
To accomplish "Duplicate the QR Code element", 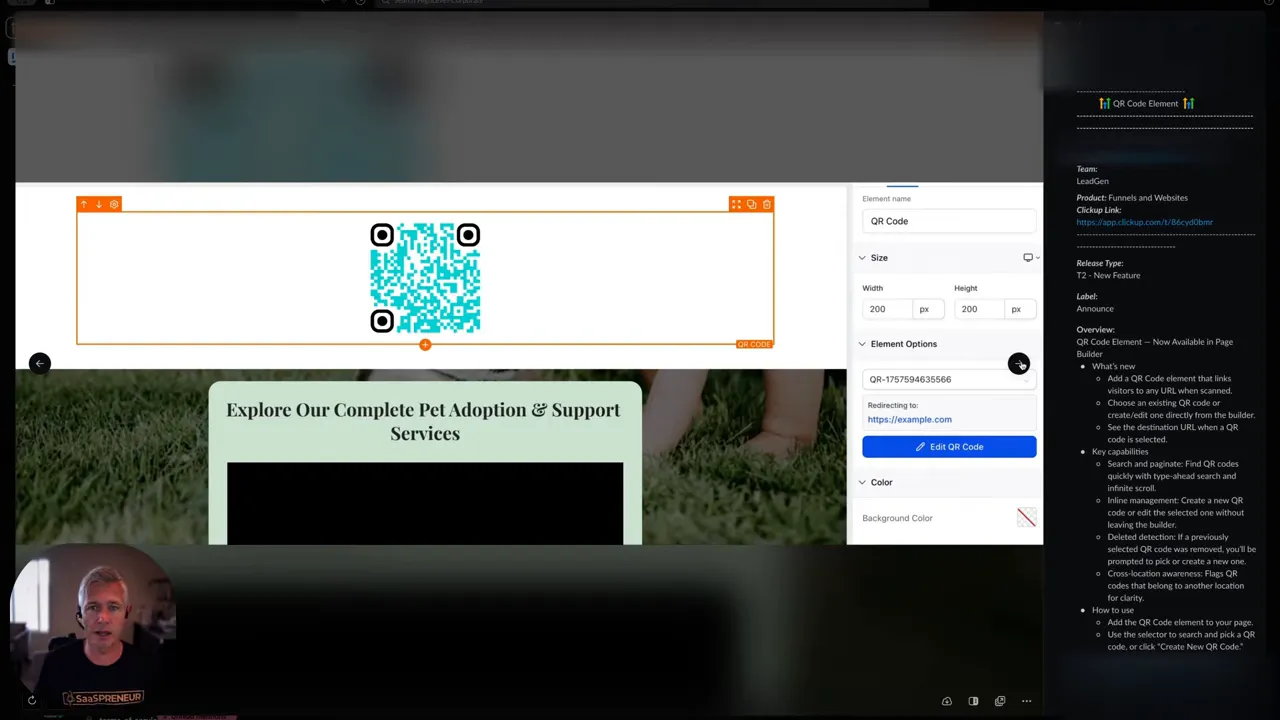I will click(x=751, y=204).
